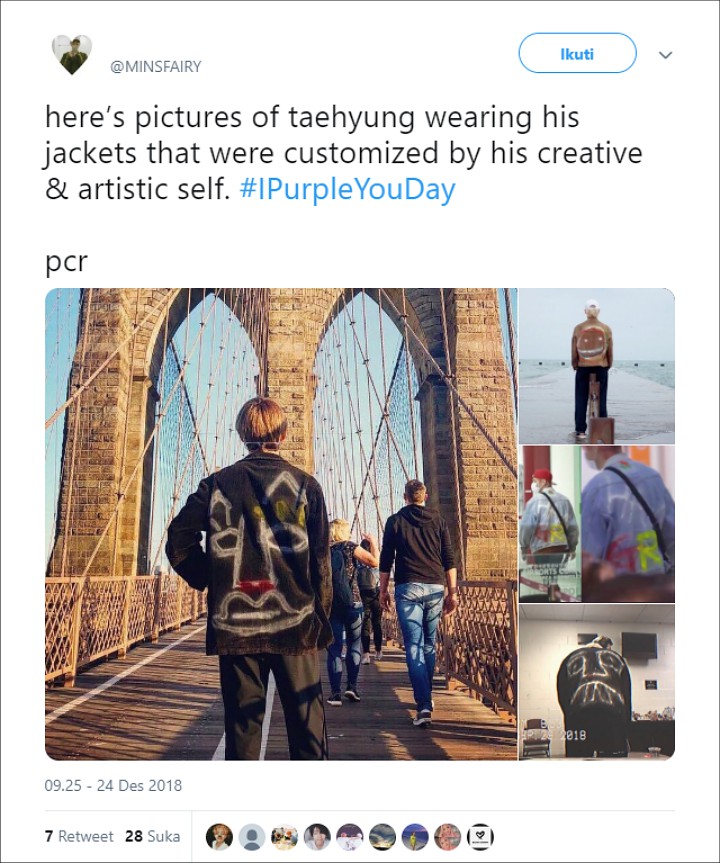Click the pink-toned liker avatar
720x863 pixels.
pyautogui.click(x=448, y=837)
